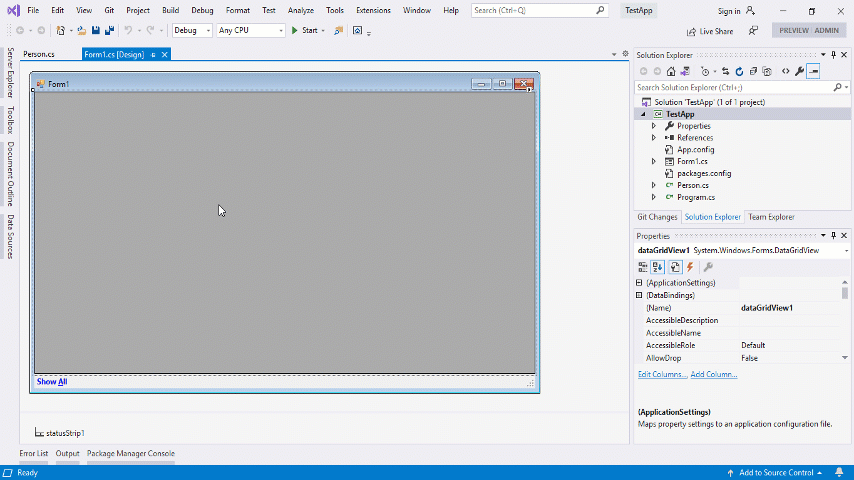Click the Live Share icon

pyautogui.click(x=710, y=31)
